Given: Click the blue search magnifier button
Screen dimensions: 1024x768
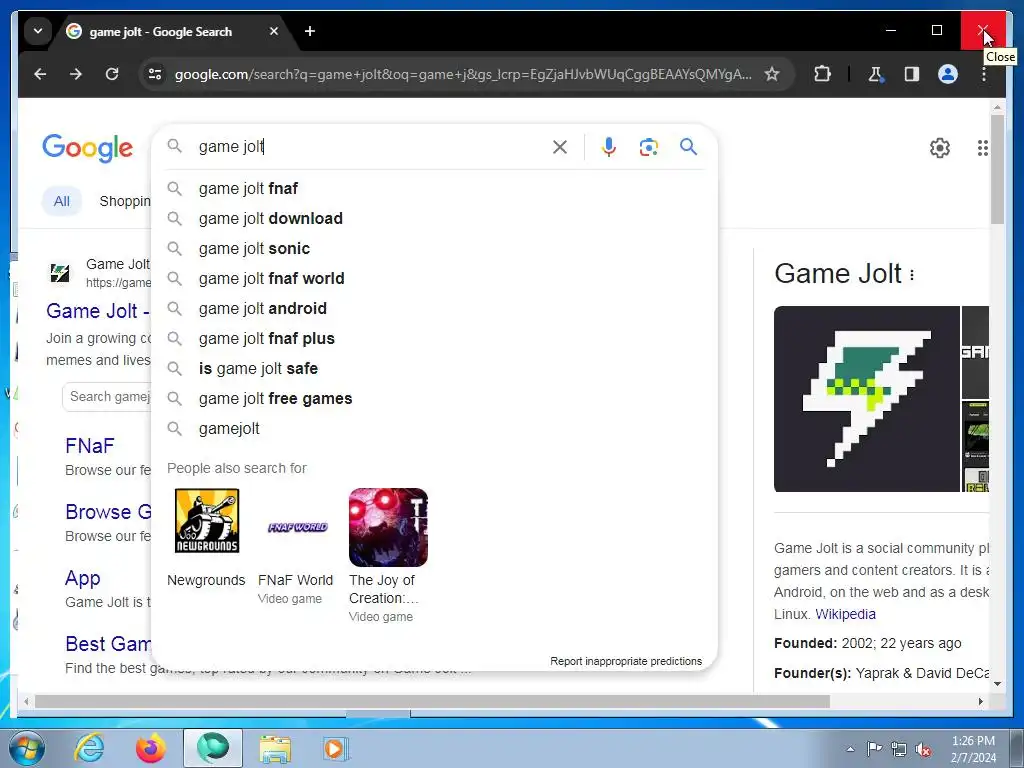Looking at the screenshot, I should click(x=688, y=147).
